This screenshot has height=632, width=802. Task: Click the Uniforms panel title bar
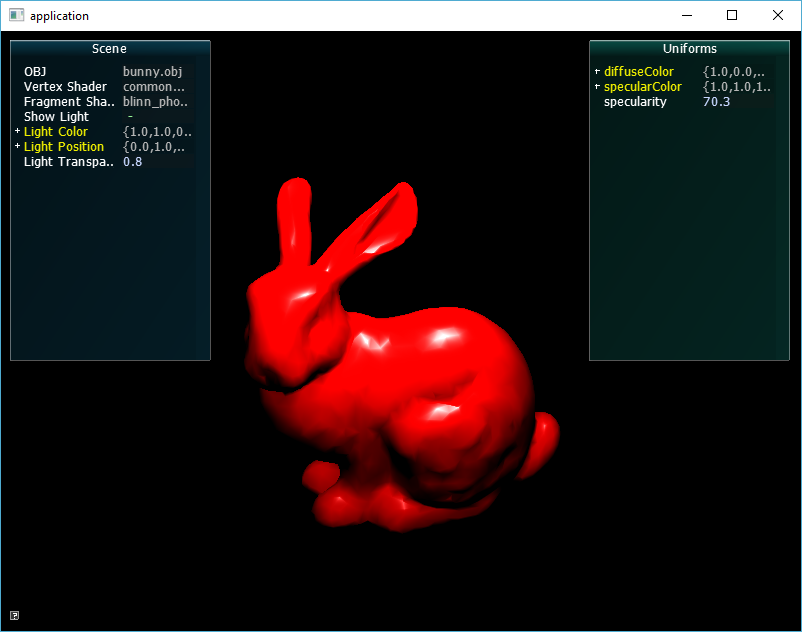(690, 48)
